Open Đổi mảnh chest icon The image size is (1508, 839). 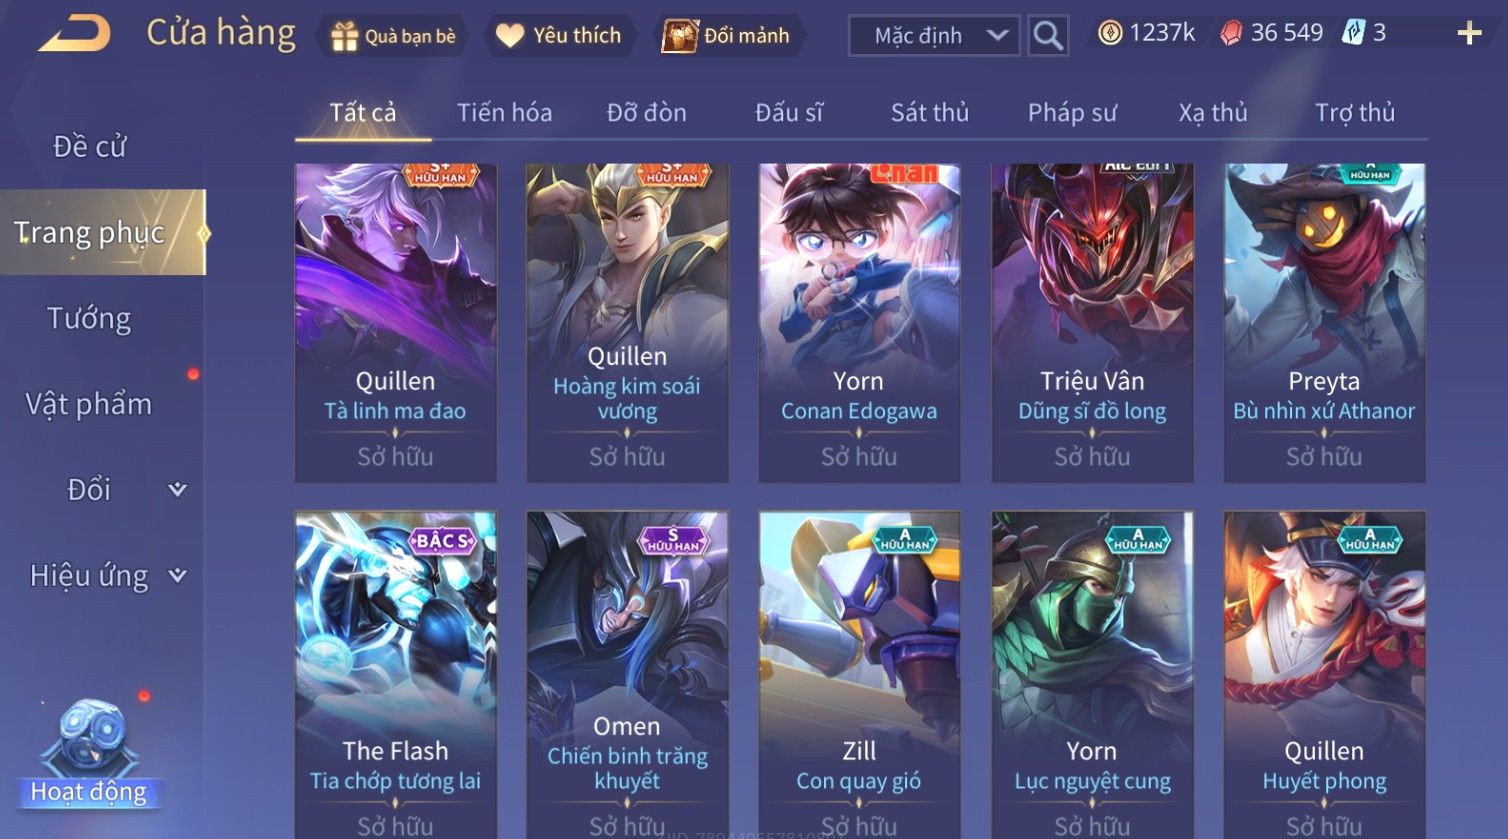click(679, 36)
